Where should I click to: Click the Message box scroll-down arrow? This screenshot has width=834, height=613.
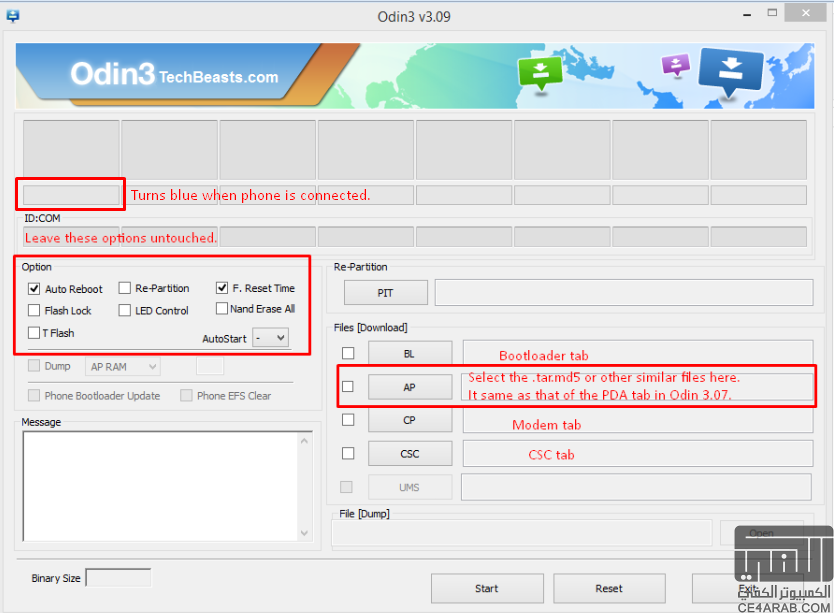304,533
